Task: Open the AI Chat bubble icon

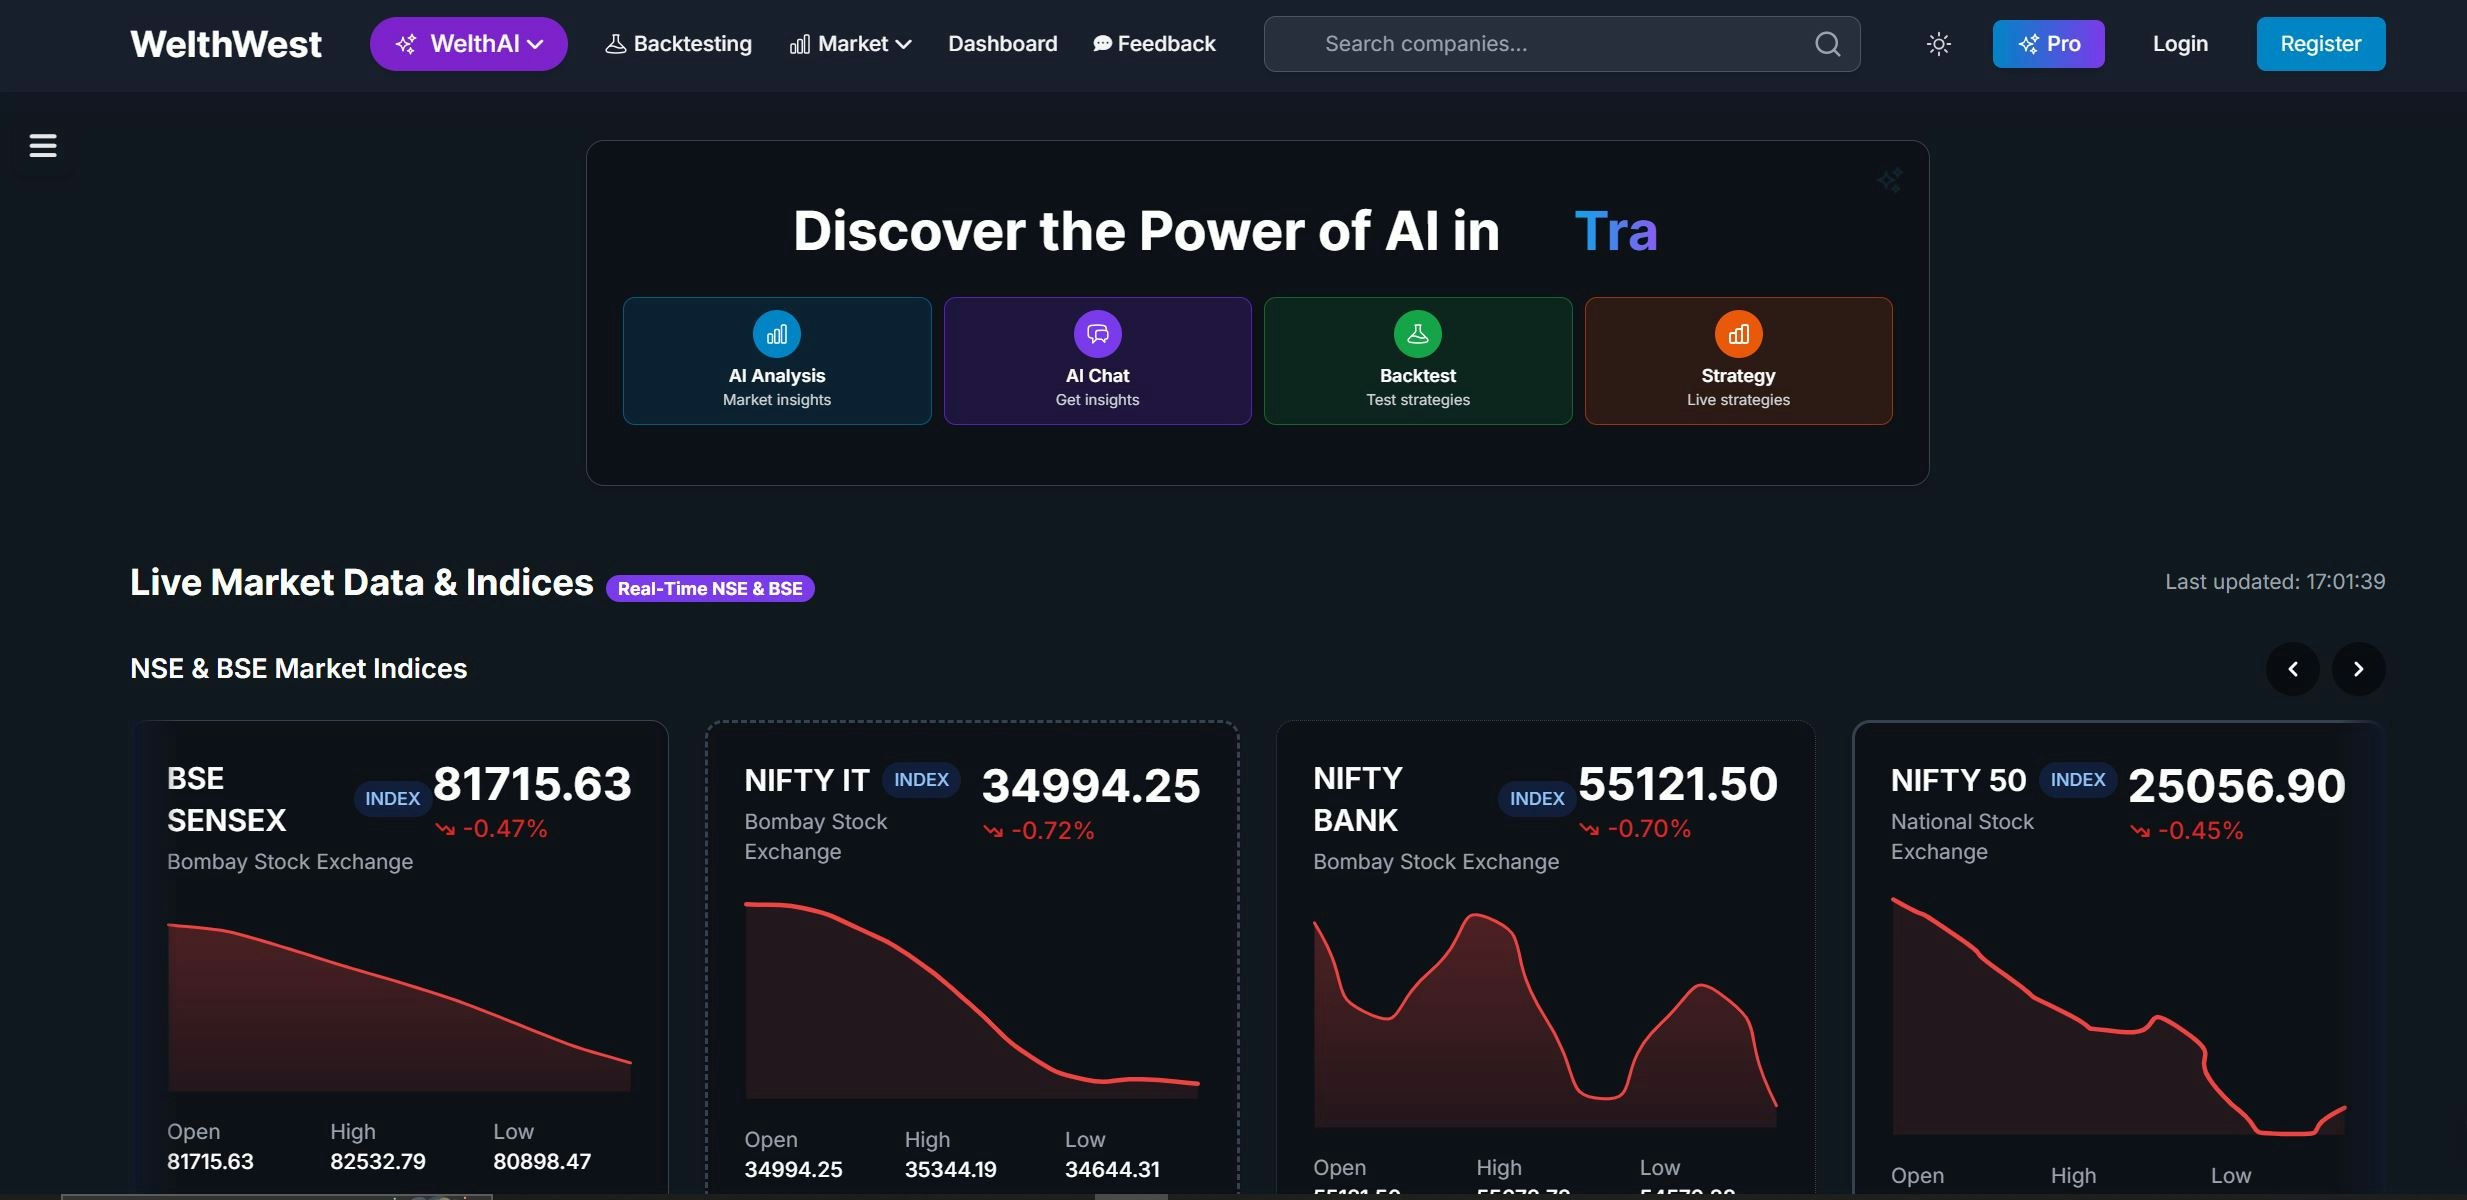Action: coord(1097,334)
